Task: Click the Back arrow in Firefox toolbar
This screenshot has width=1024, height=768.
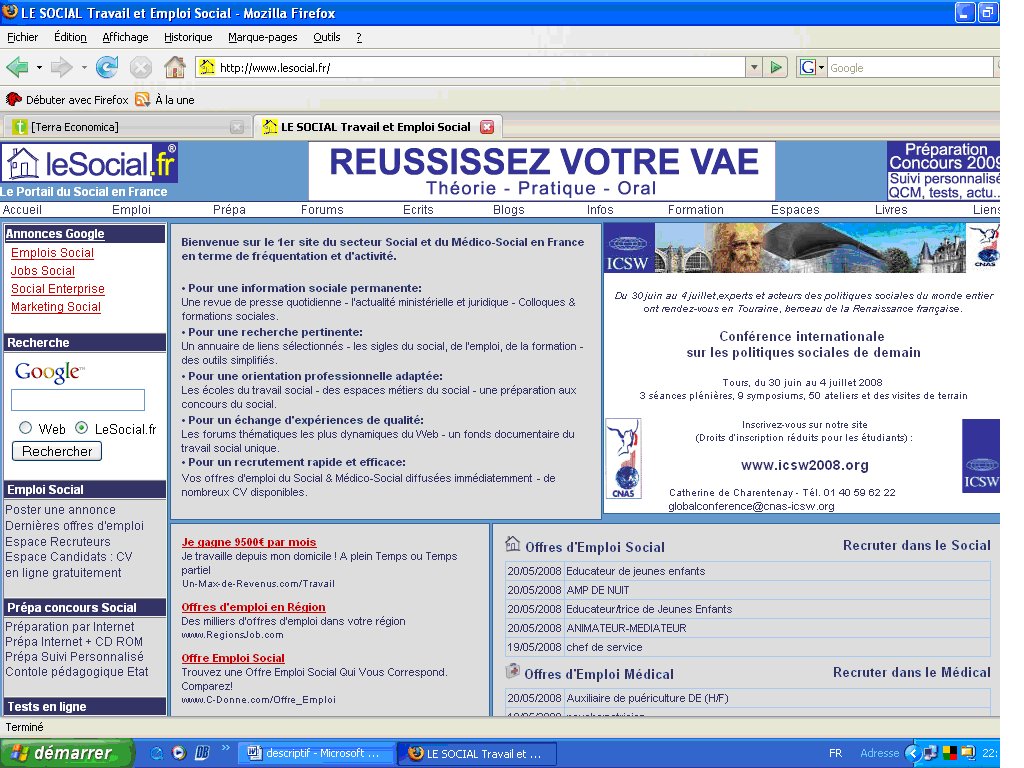Action: (18, 67)
